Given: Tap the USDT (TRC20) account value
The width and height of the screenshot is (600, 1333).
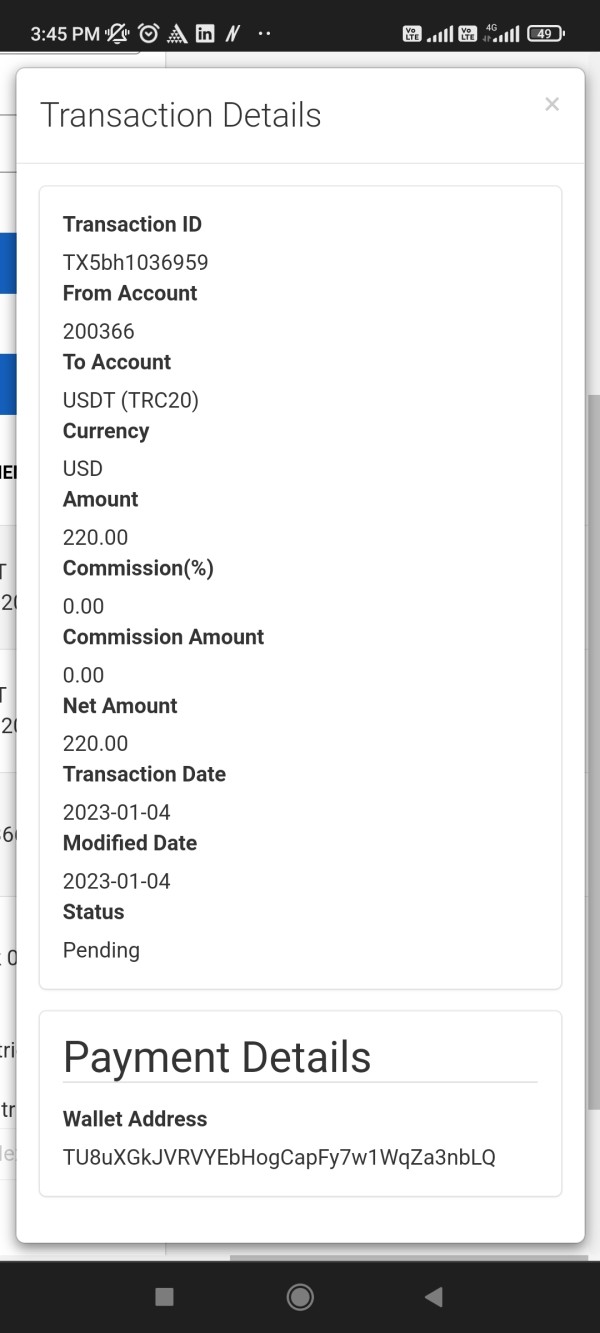Looking at the screenshot, I should click(x=131, y=400).
